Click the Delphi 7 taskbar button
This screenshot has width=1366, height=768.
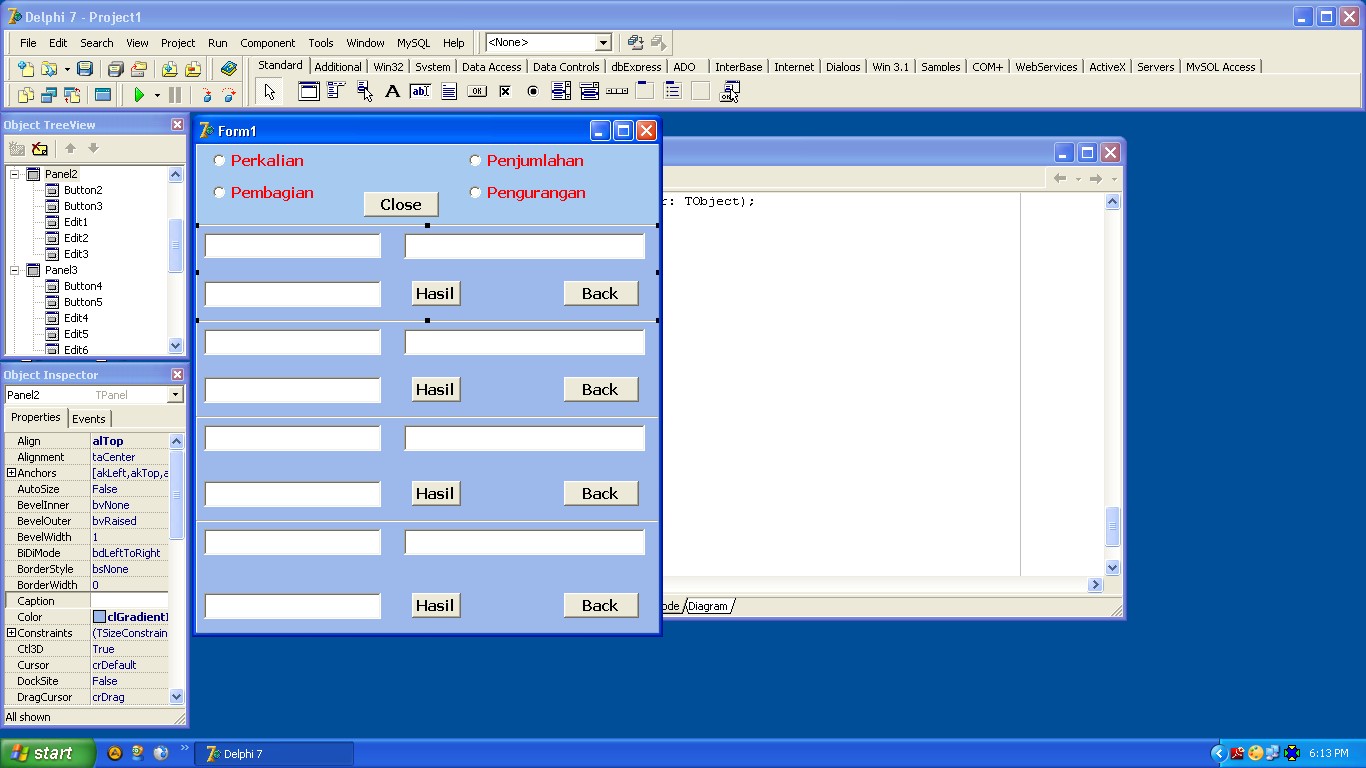point(274,754)
